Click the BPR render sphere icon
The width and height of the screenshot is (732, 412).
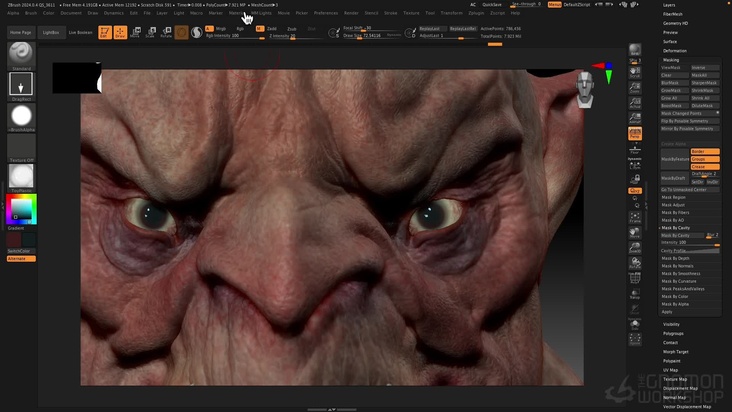[x=635, y=49]
